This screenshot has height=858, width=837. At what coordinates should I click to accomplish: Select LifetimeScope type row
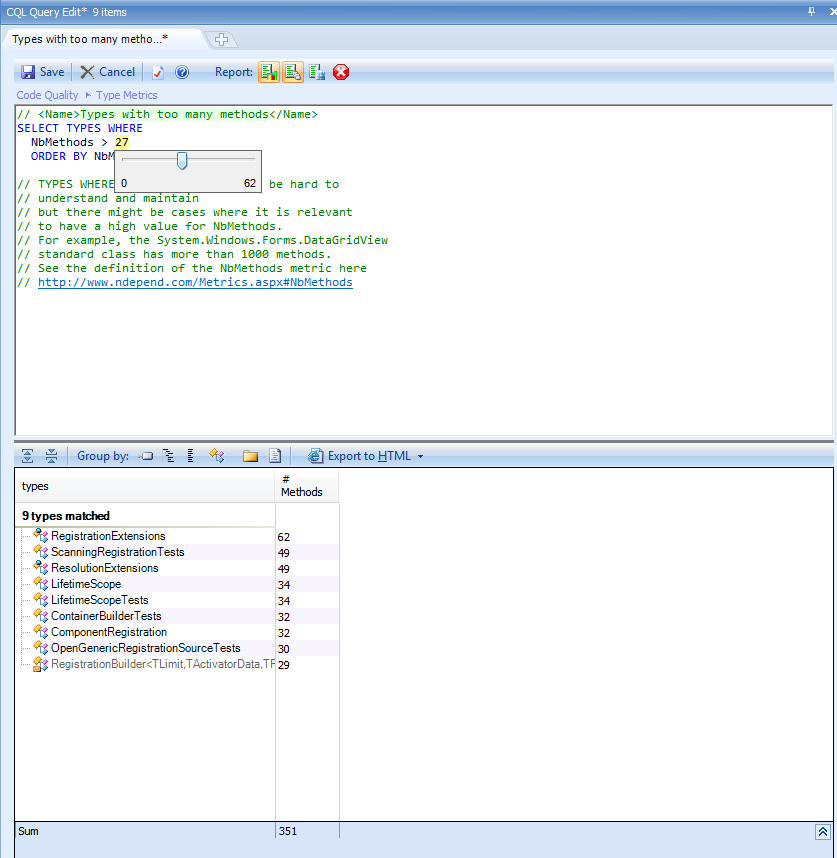177,584
